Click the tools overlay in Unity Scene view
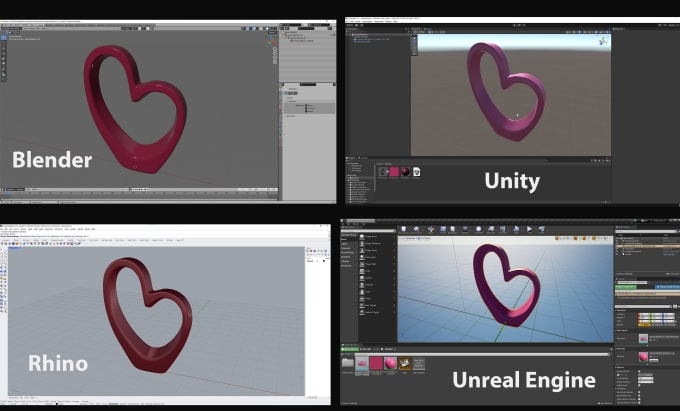Screen dimensions: 680x411 pyautogui.click(x=414, y=45)
